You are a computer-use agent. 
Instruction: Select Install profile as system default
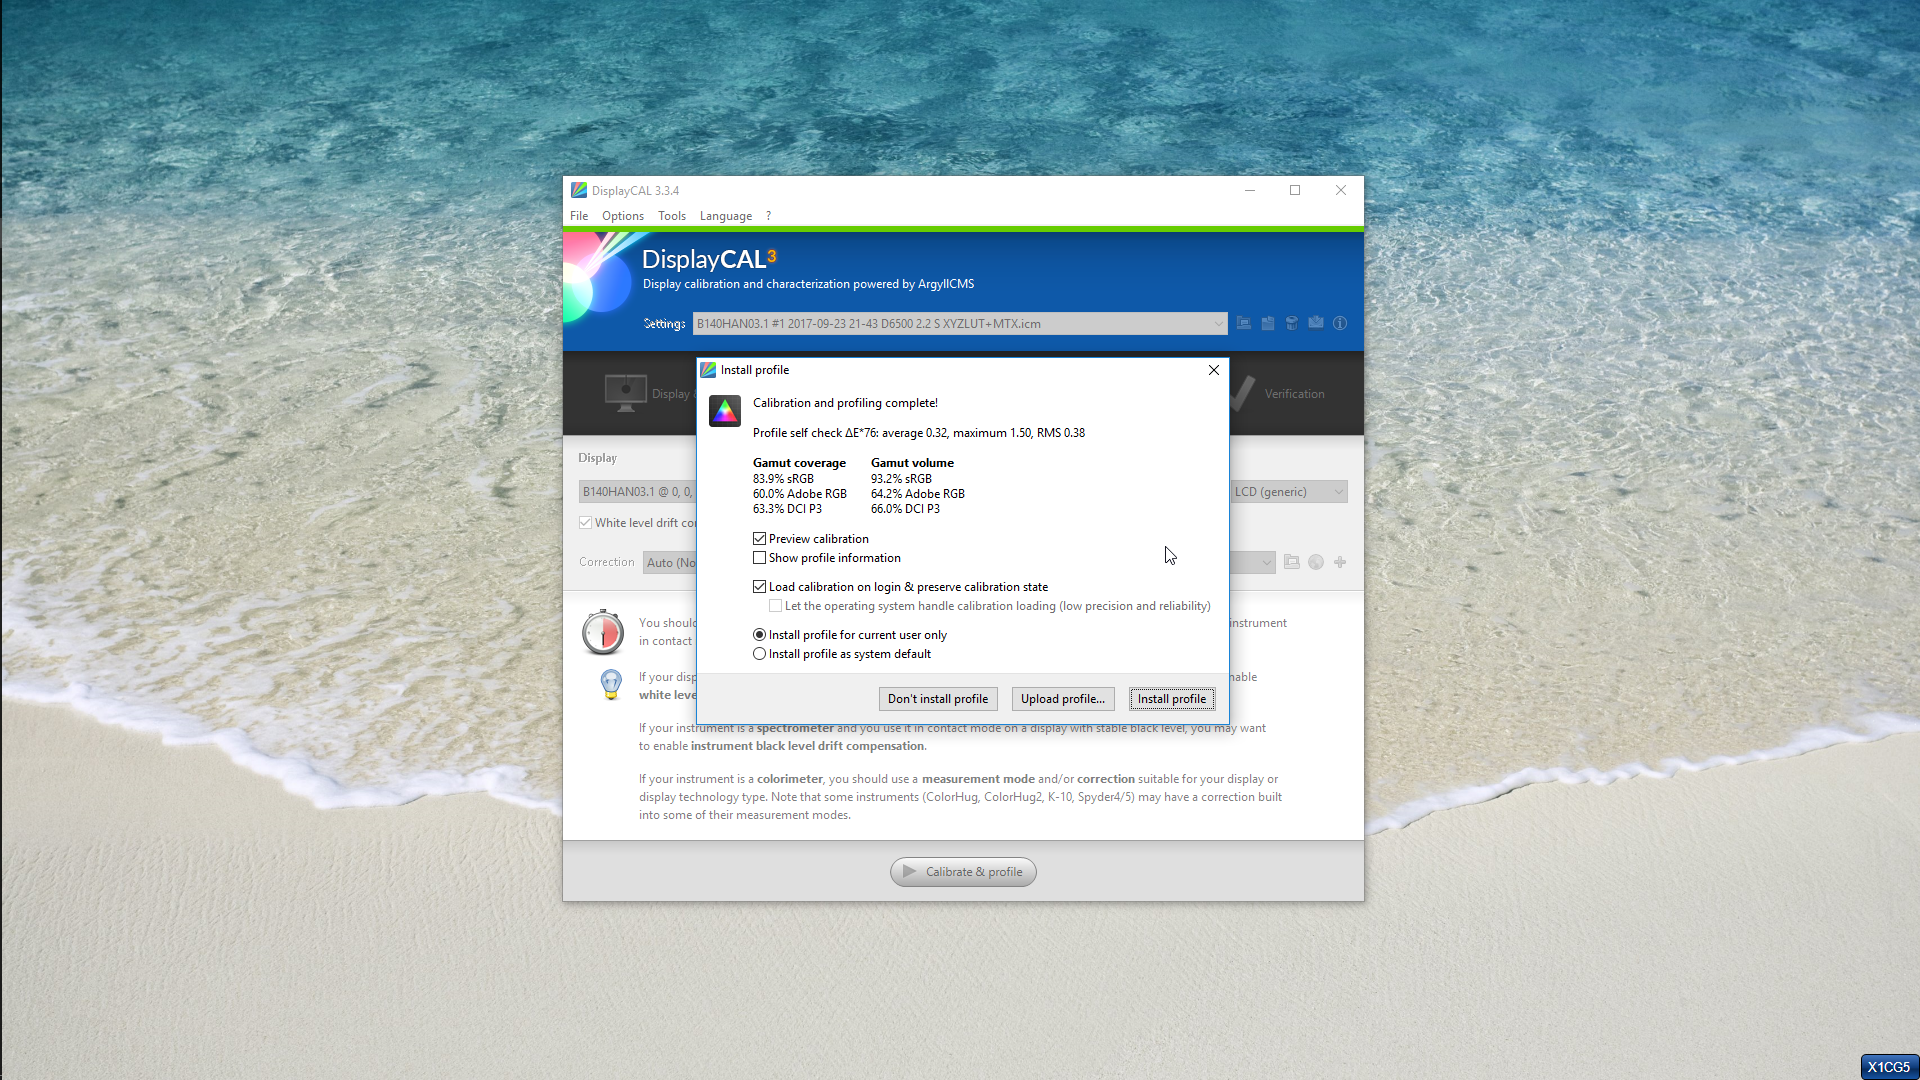tap(760, 654)
